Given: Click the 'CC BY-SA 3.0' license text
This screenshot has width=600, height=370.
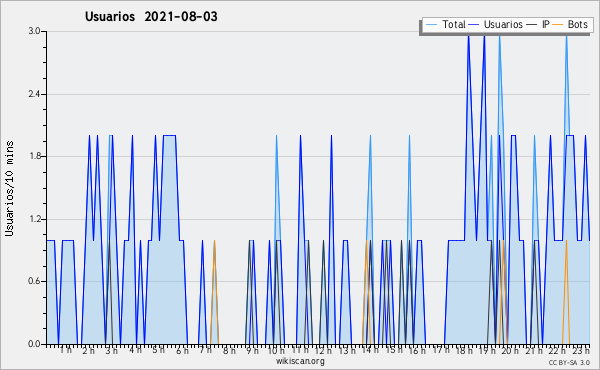Looking at the screenshot, I should (569, 362).
